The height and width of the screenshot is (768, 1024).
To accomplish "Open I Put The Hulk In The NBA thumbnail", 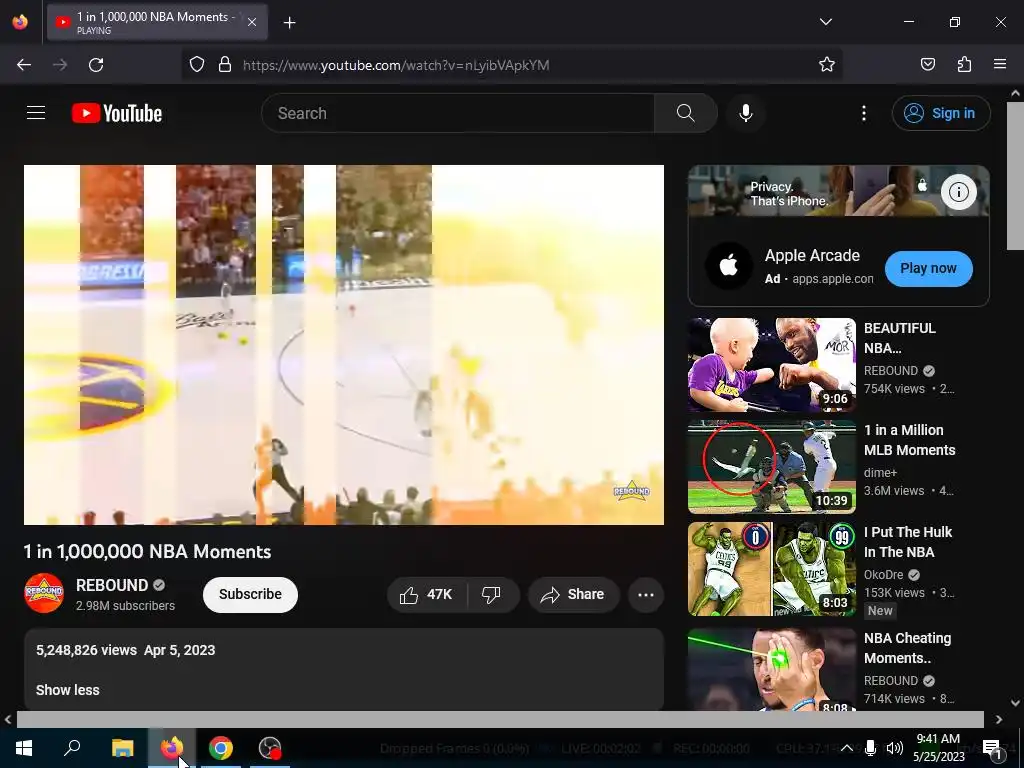I will [x=771, y=569].
